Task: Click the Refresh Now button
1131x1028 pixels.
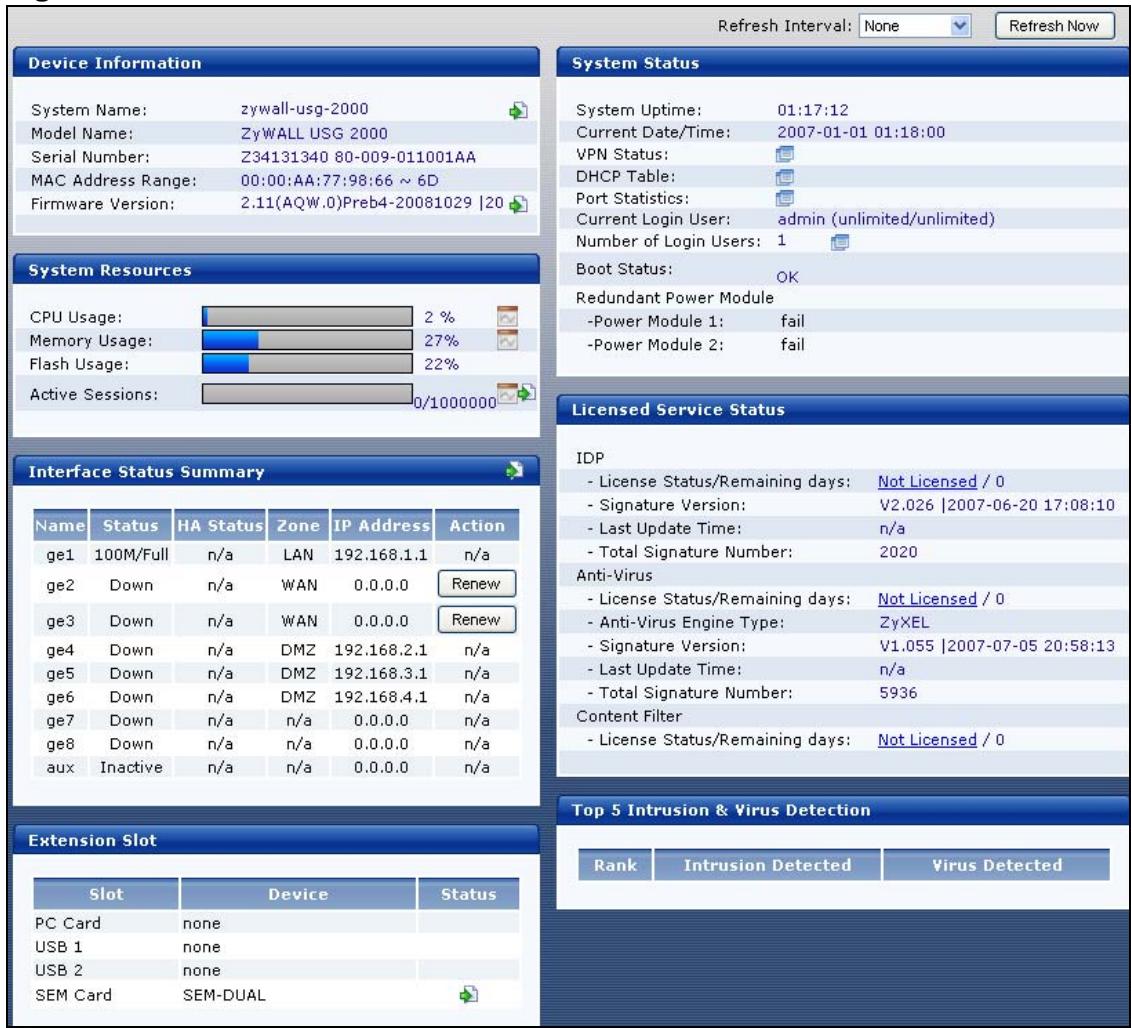Action: [x=1054, y=26]
